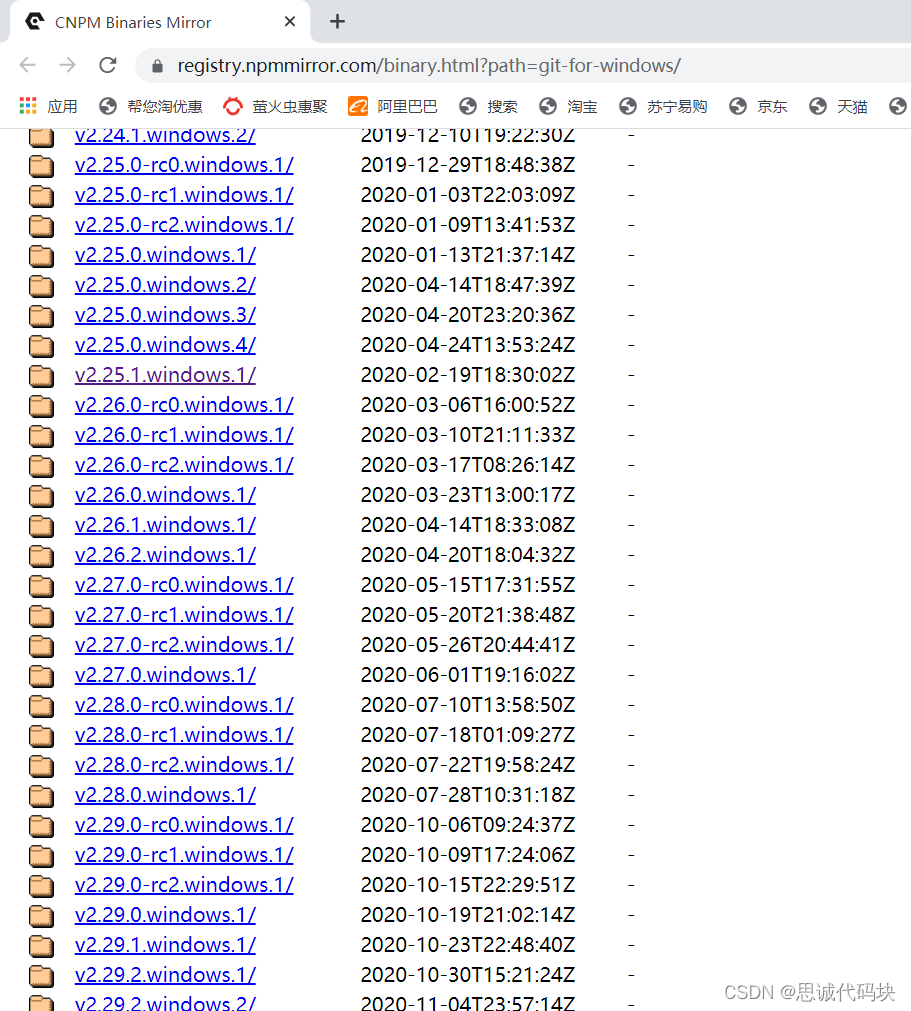This screenshot has height=1011, width=911.
Task: Open v2.27.0-rc1.windows.1/ folder link
Action: pyautogui.click(x=184, y=614)
